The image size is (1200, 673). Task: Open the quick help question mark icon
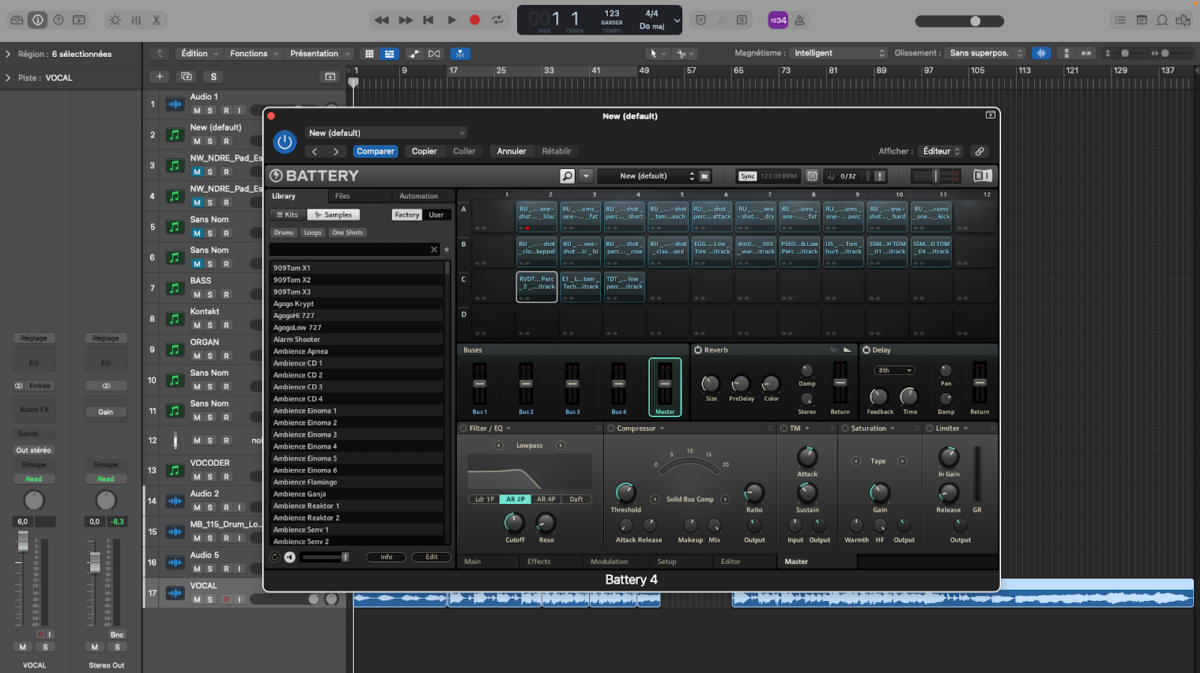pyautogui.click(x=58, y=20)
